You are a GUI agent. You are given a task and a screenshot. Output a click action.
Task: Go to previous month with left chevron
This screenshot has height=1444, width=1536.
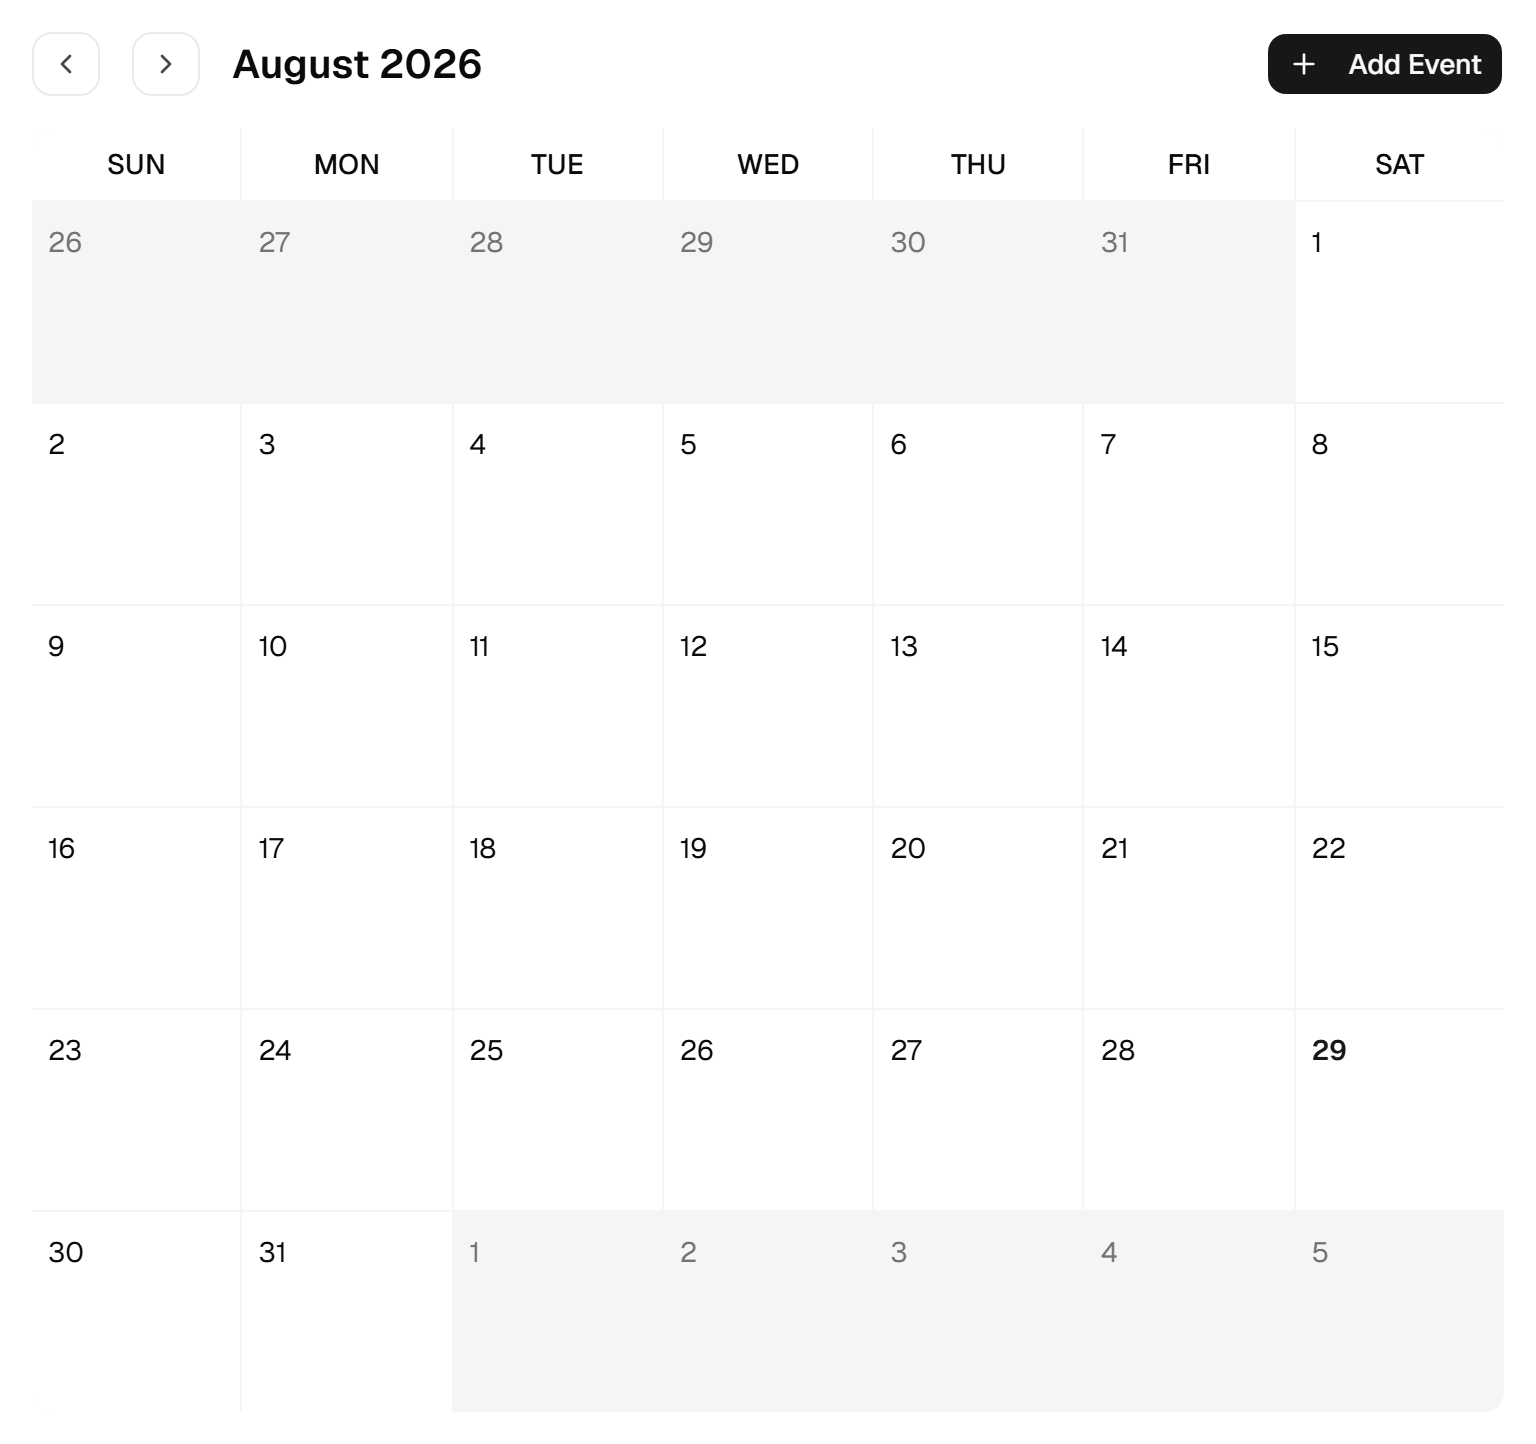tap(66, 64)
